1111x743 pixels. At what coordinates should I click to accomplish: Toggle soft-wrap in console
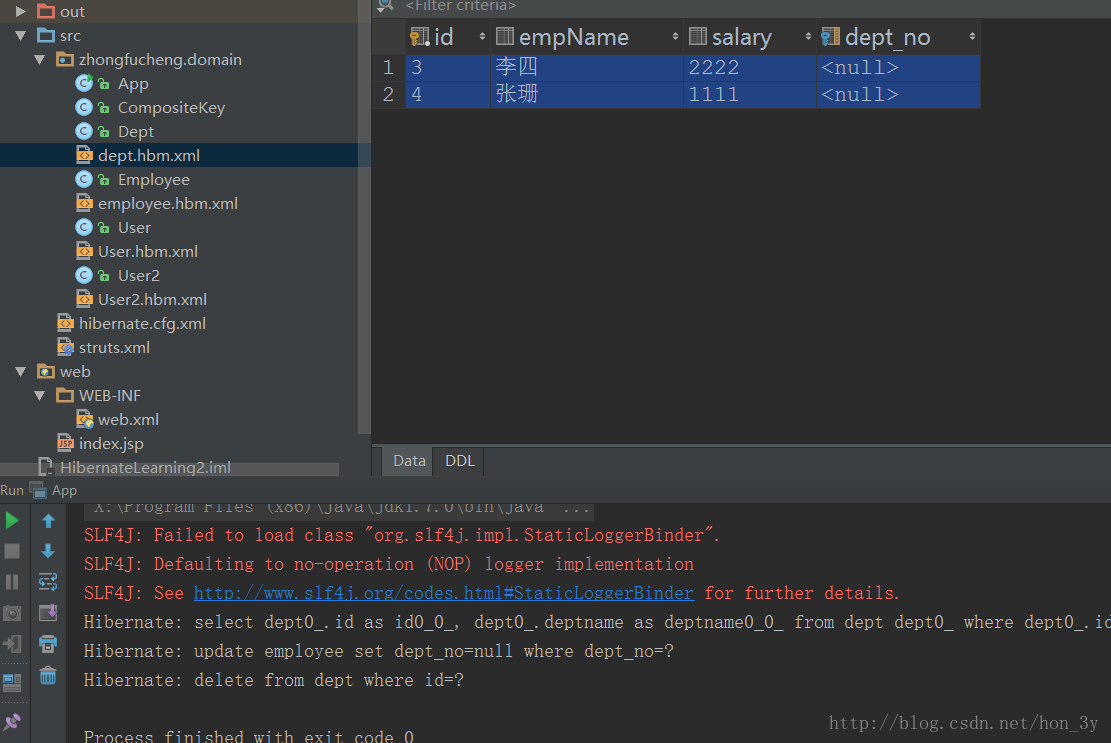48,582
